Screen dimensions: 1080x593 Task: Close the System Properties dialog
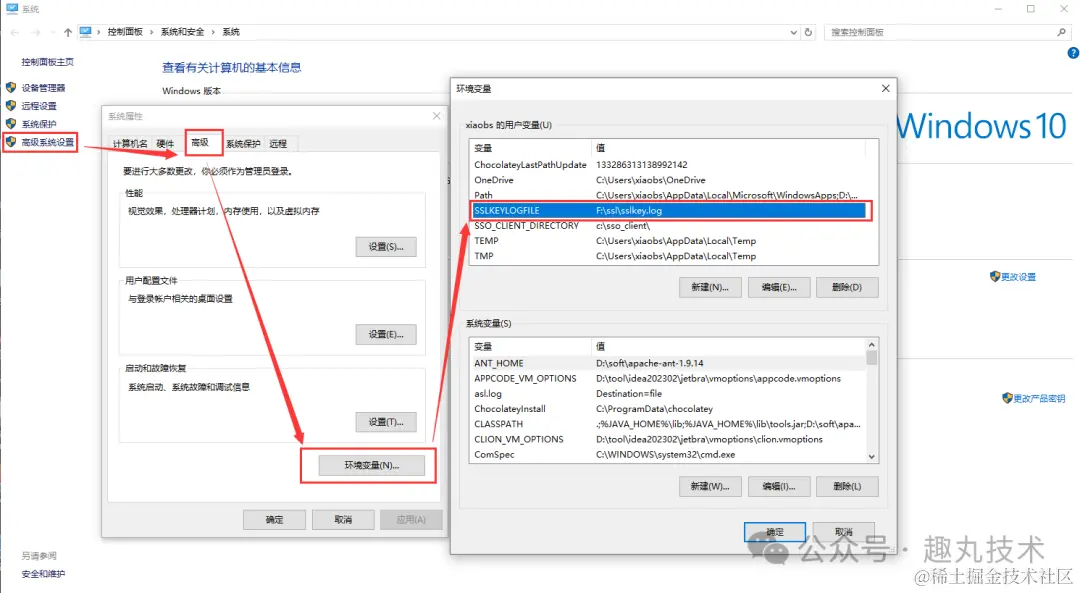437,116
